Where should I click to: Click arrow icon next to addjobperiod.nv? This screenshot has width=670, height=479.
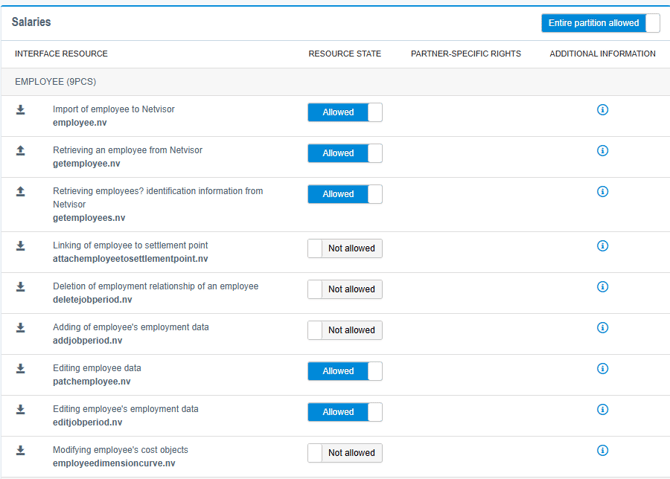21,328
